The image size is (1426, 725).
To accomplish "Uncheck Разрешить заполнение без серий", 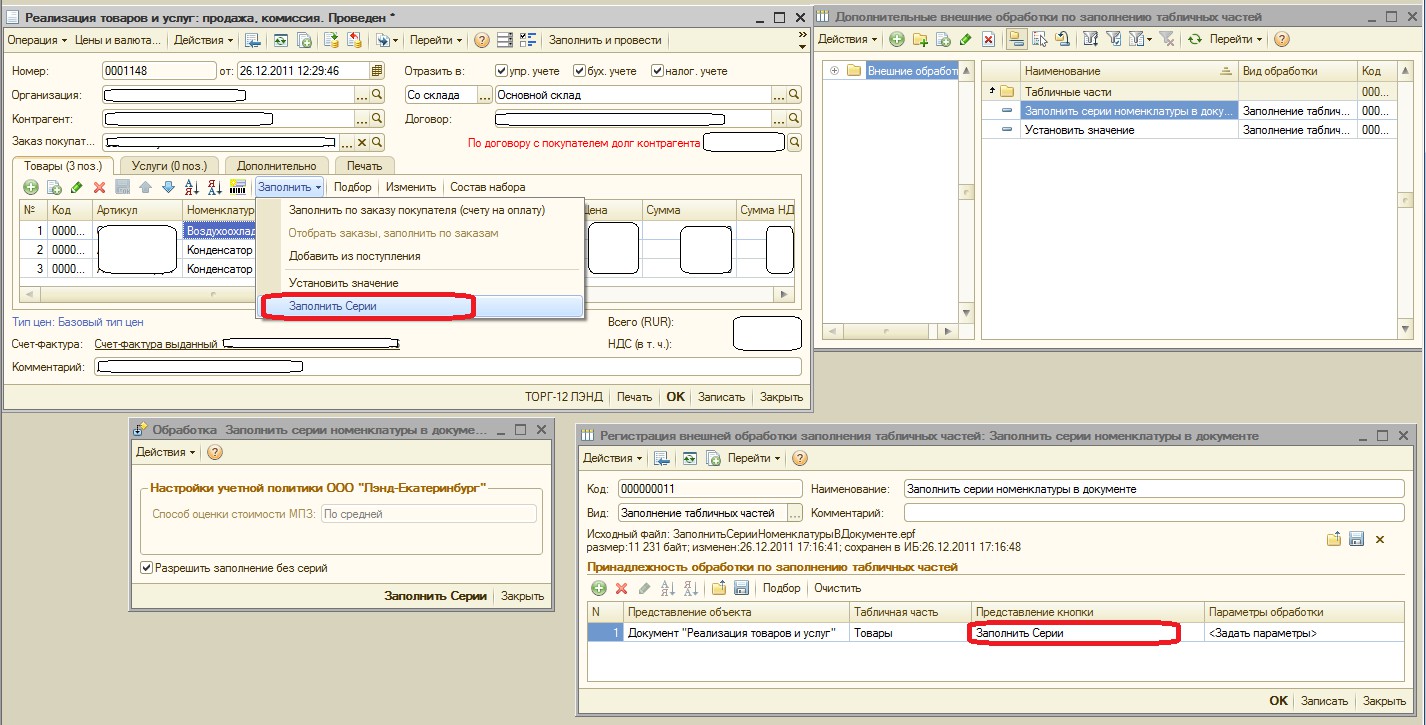I will (x=147, y=568).
